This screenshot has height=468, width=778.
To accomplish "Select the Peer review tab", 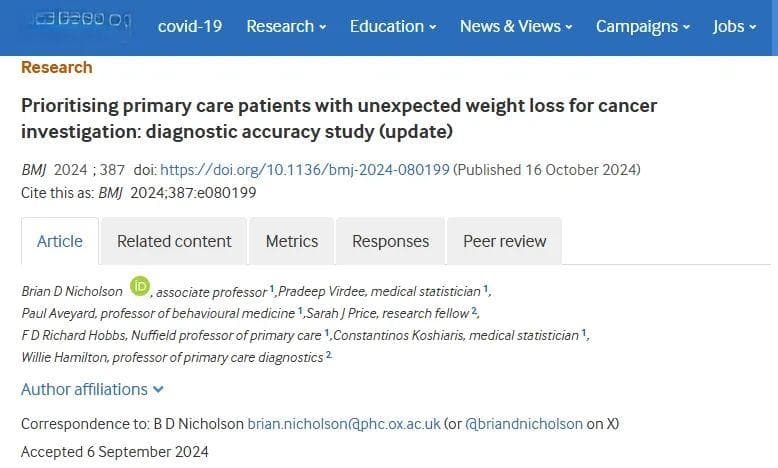I will coord(505,241).
